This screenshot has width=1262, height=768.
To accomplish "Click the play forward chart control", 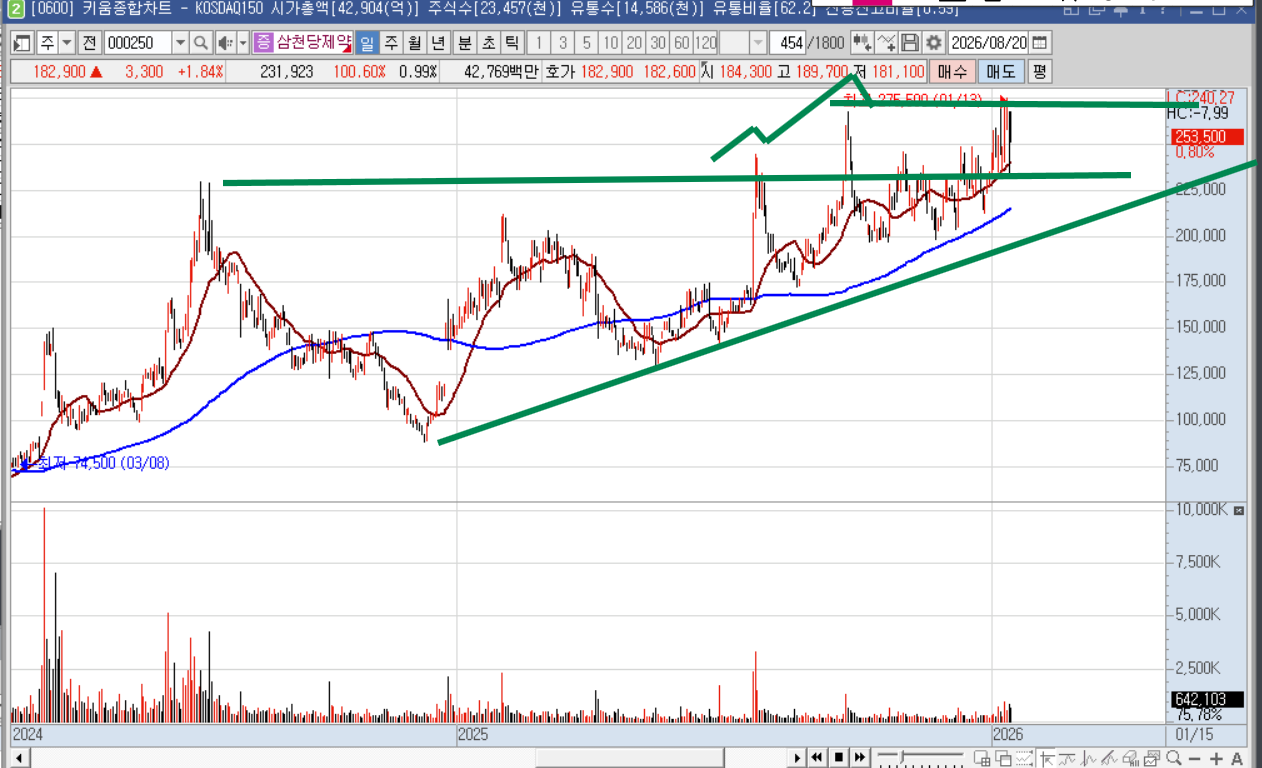I will (798, 757).
